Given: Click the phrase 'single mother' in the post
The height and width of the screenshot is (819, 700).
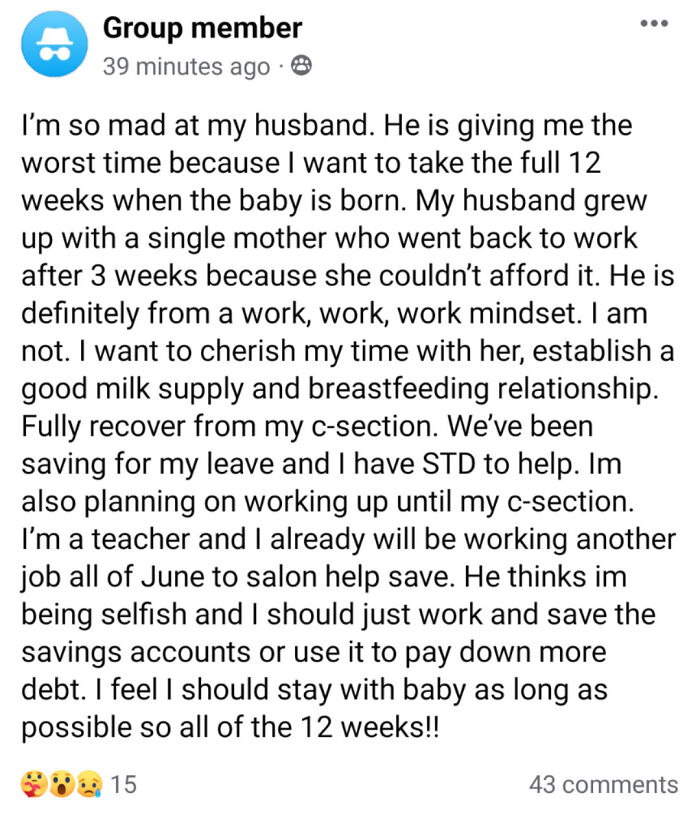Looking at the screenshot, I should (237, 239).
